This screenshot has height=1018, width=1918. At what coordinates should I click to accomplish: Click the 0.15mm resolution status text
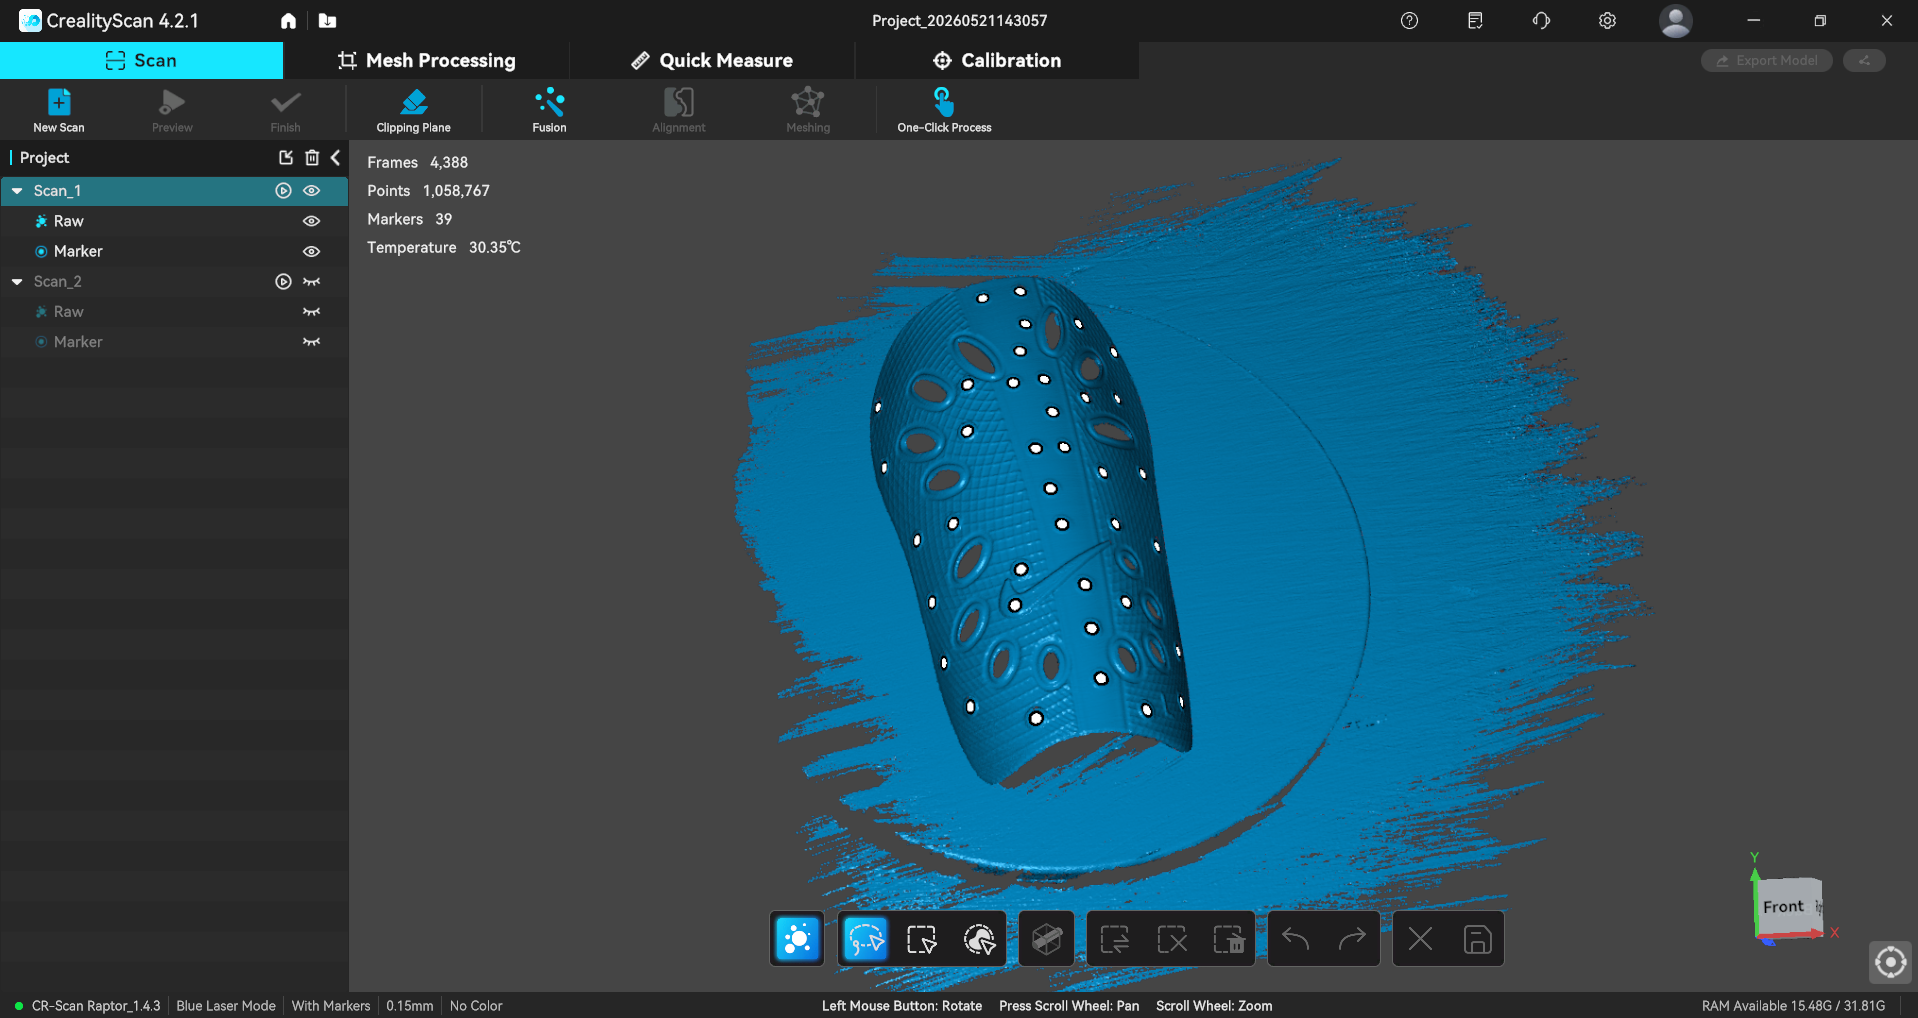pyautogui.click(x=410, y=1006)
